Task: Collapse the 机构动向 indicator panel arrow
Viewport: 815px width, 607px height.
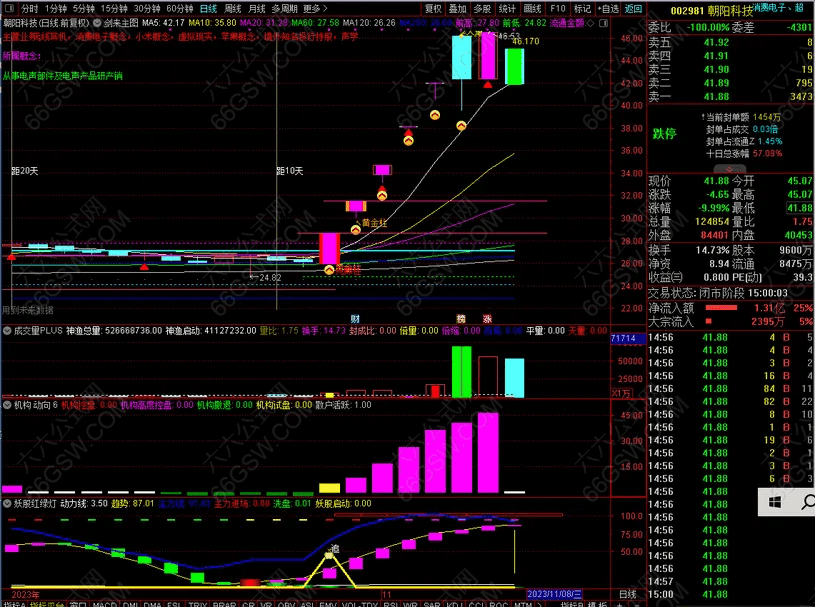Action: point(7,404)
